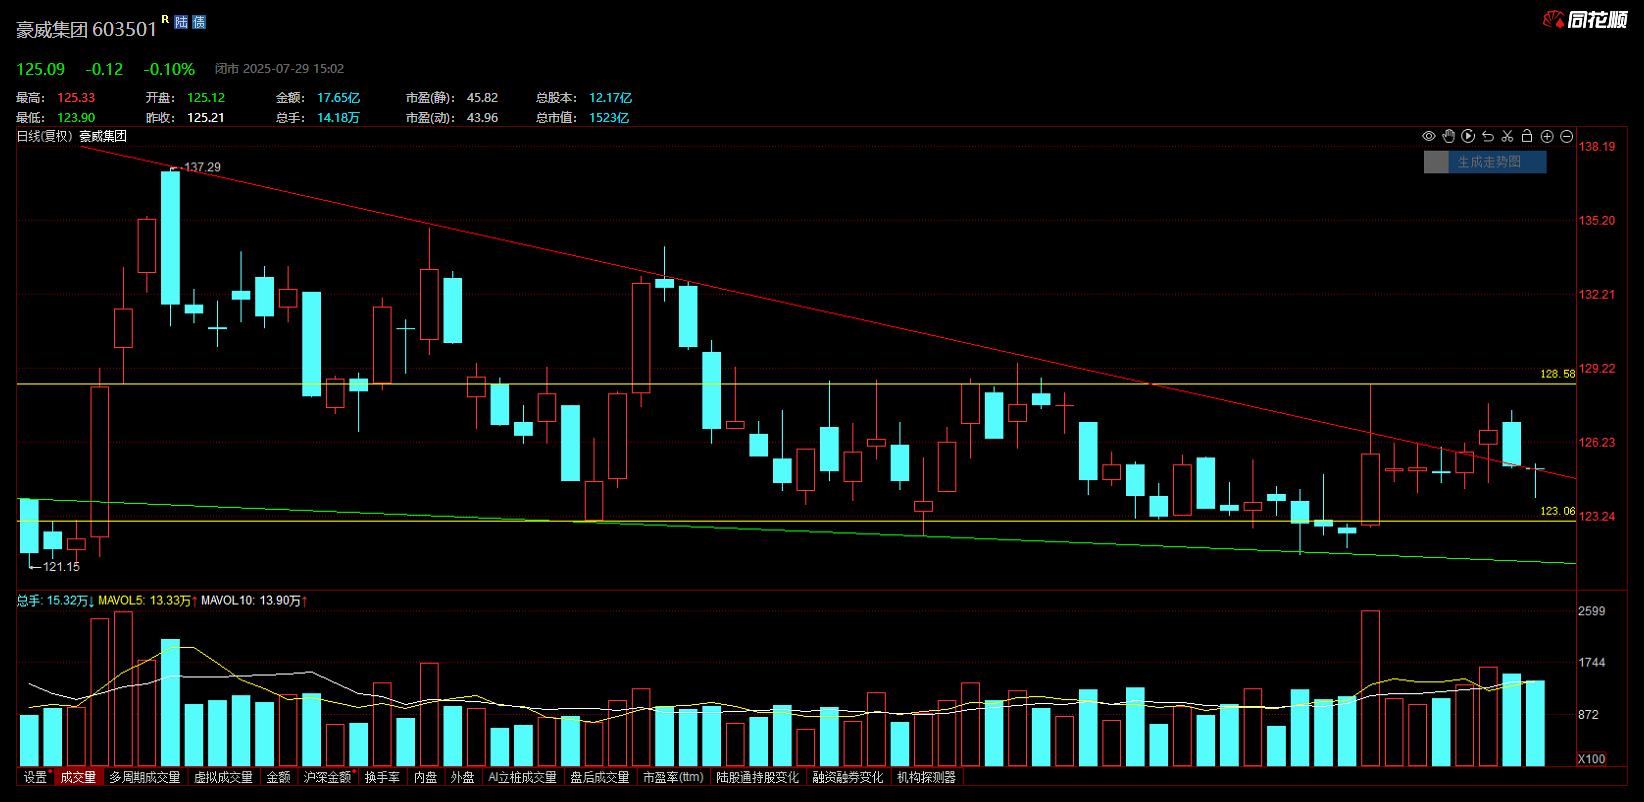Switch to 虚拟成交量 tab
The image size is (1644, 802).
223,777
